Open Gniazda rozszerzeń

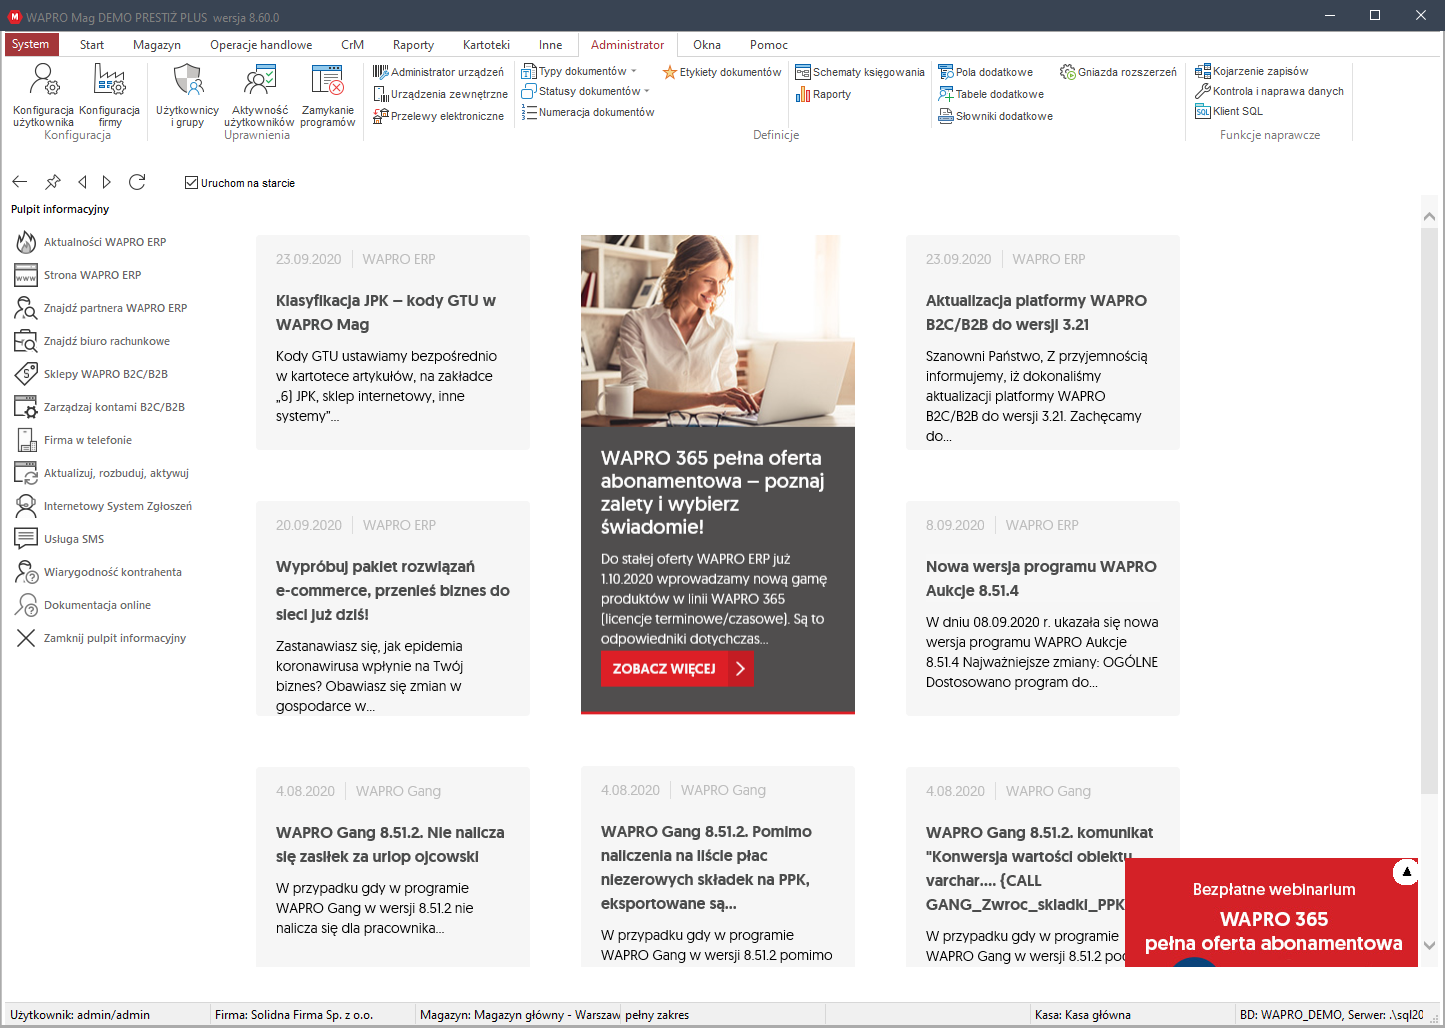pos(1118,72)
